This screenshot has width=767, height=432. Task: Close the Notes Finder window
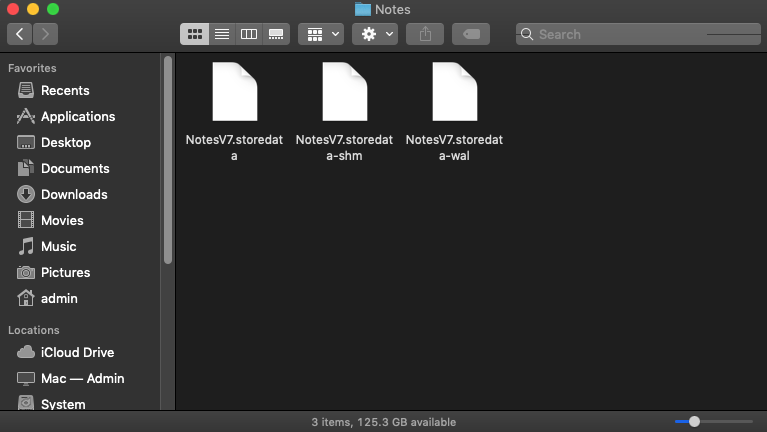13,9
